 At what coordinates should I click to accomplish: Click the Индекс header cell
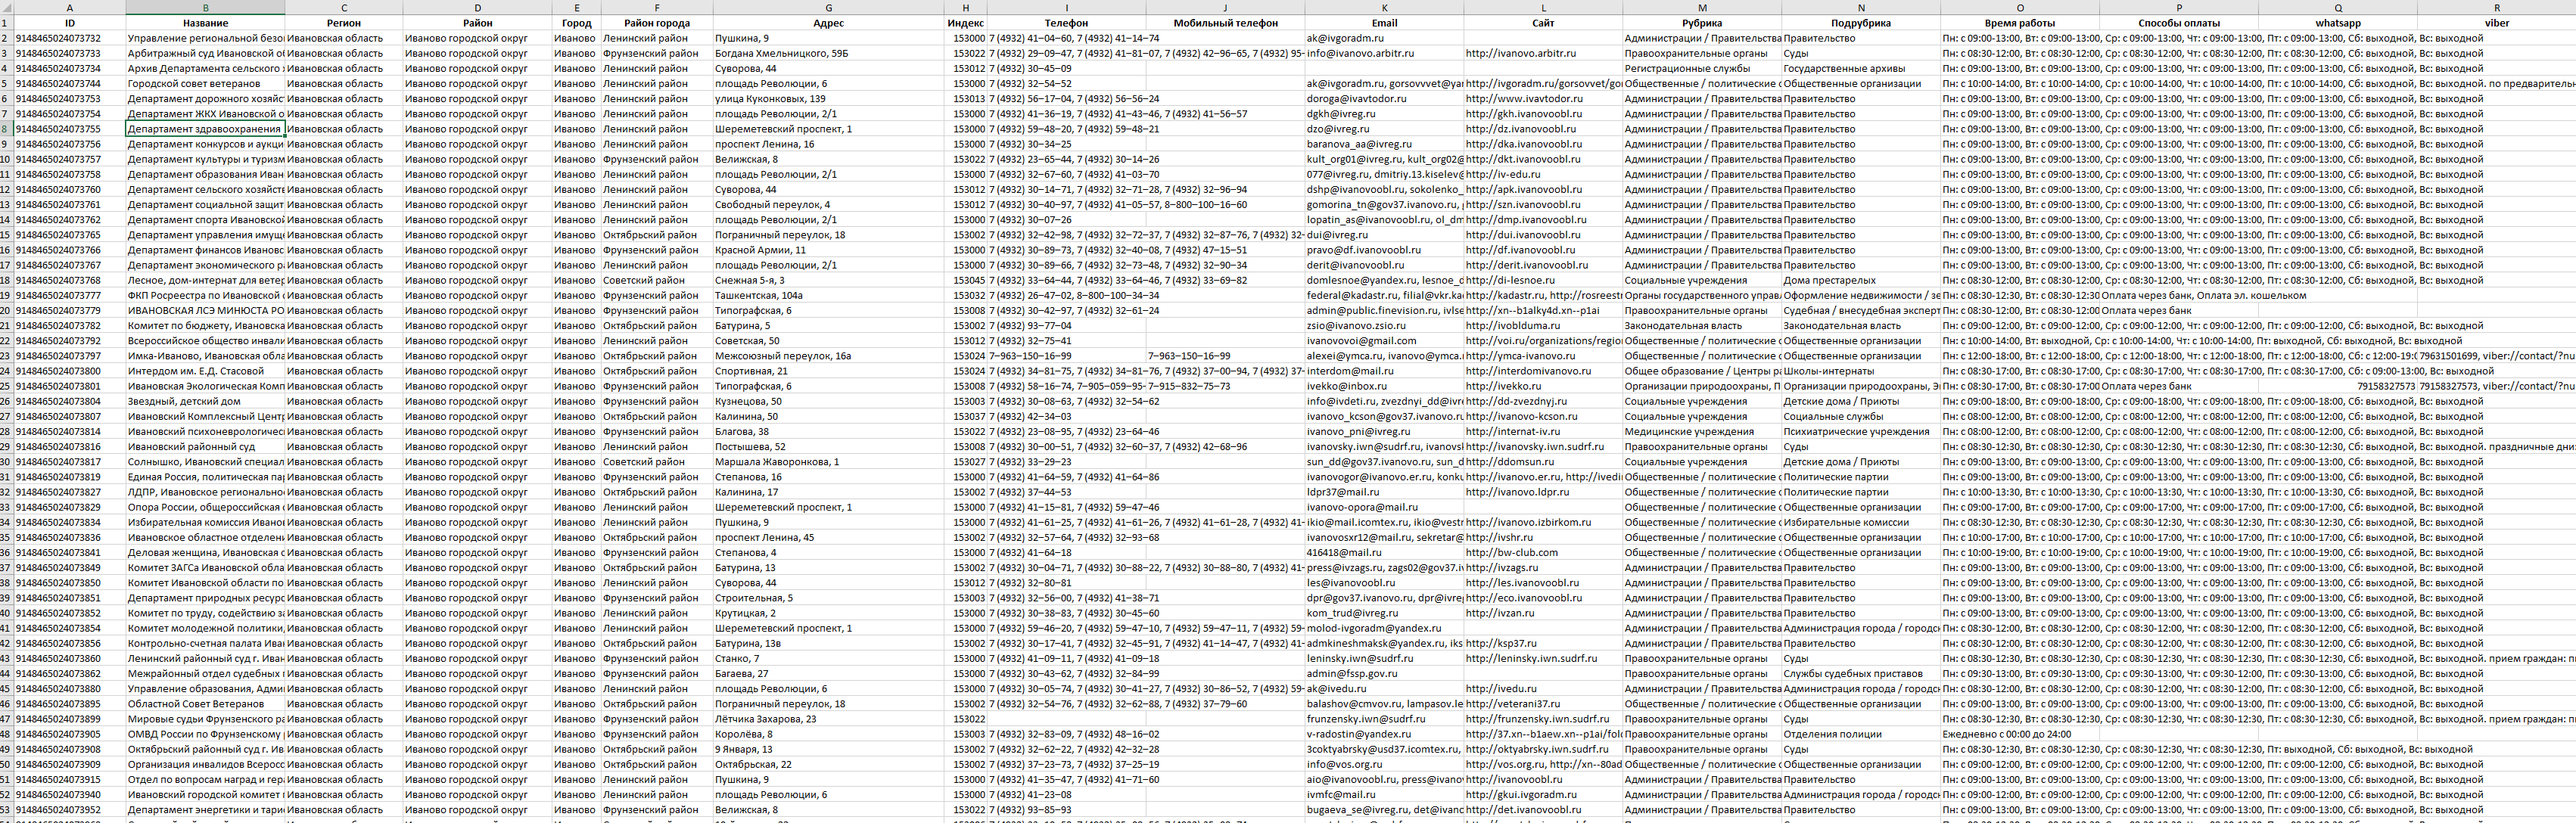click(x=965, y=23)
